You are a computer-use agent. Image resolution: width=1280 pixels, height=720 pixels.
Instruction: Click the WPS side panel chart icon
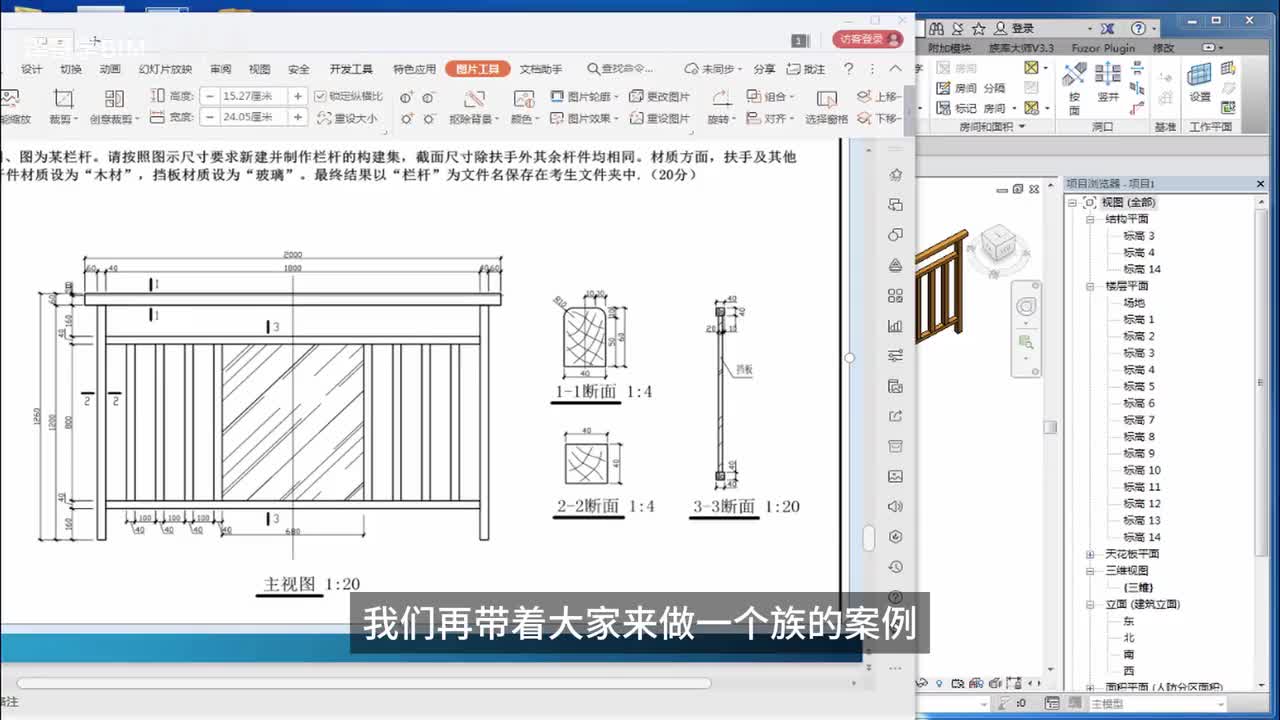(895, 326)
